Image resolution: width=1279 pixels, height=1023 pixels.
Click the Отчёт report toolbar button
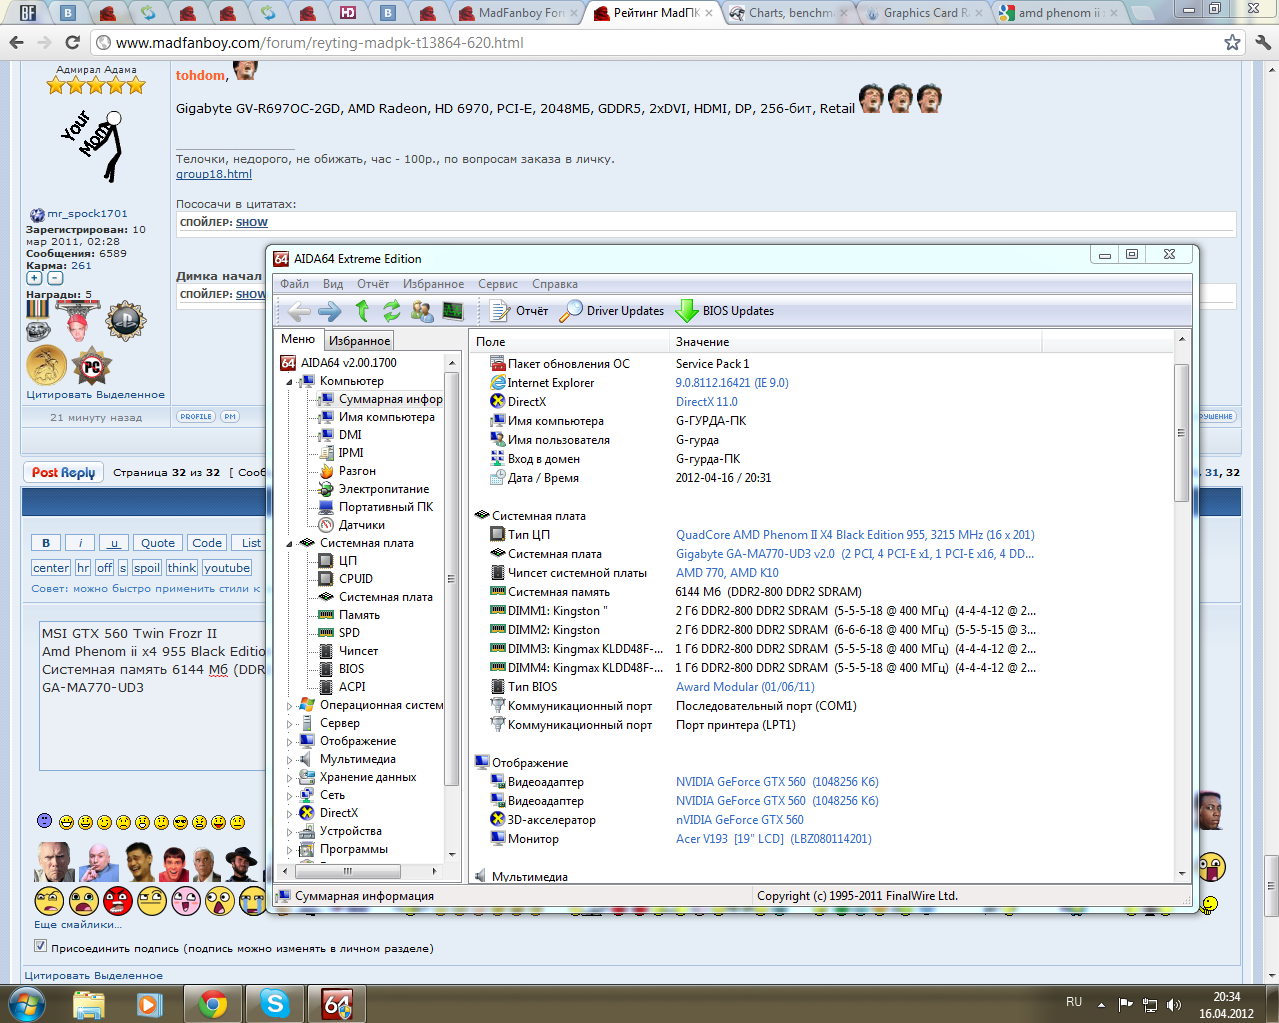click(519, 311)
